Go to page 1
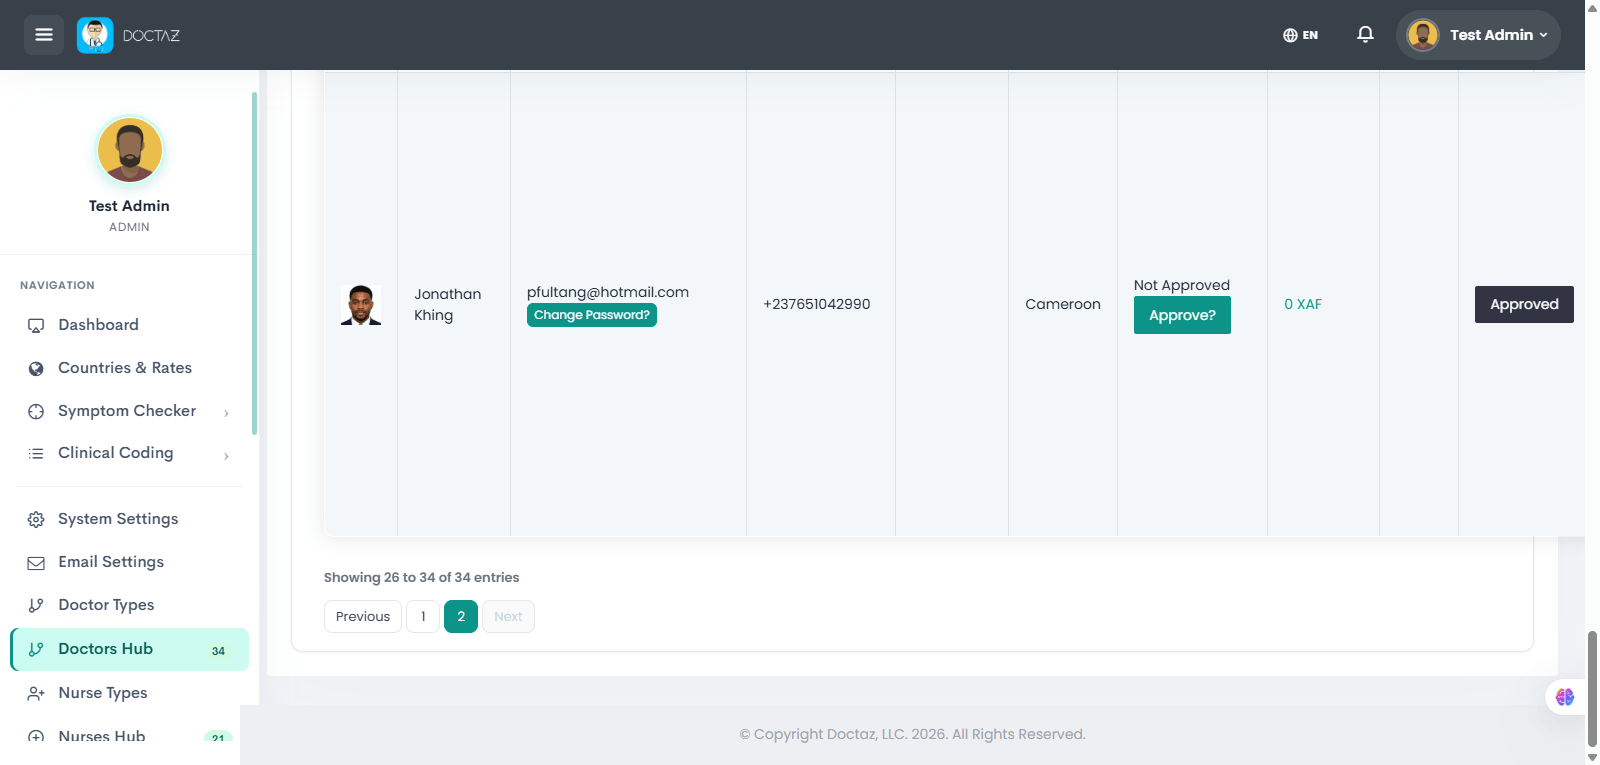The height and width of the screenshot is (765, 1600). point(423,617)
